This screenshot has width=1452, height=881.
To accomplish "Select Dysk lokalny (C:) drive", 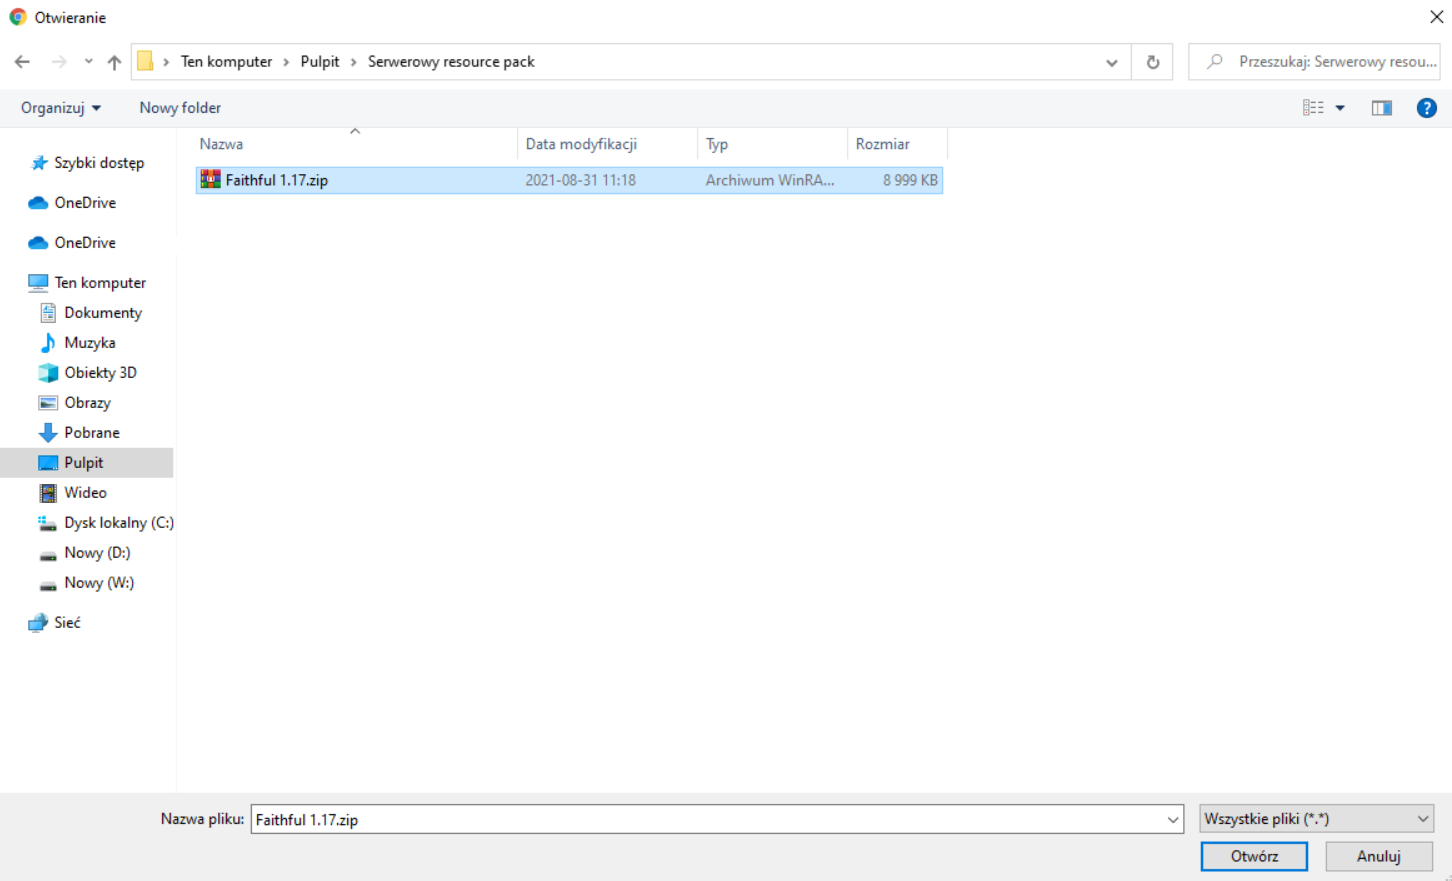I will coord(118,522).
